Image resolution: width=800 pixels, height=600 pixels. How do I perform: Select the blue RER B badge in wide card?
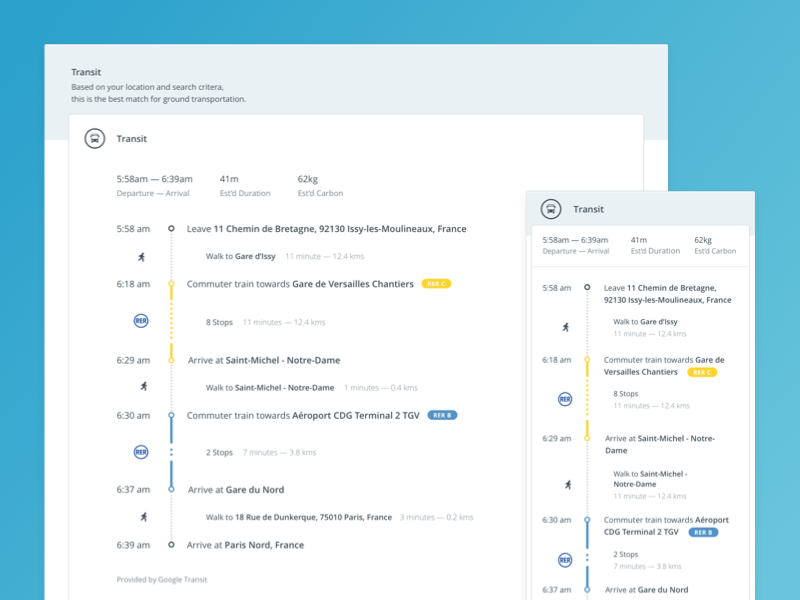(442, 415)
